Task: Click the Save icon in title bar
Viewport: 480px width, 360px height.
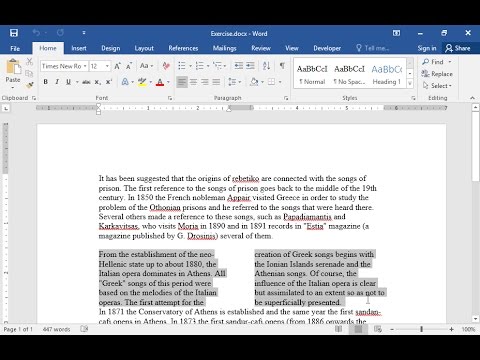Action: 14,33
